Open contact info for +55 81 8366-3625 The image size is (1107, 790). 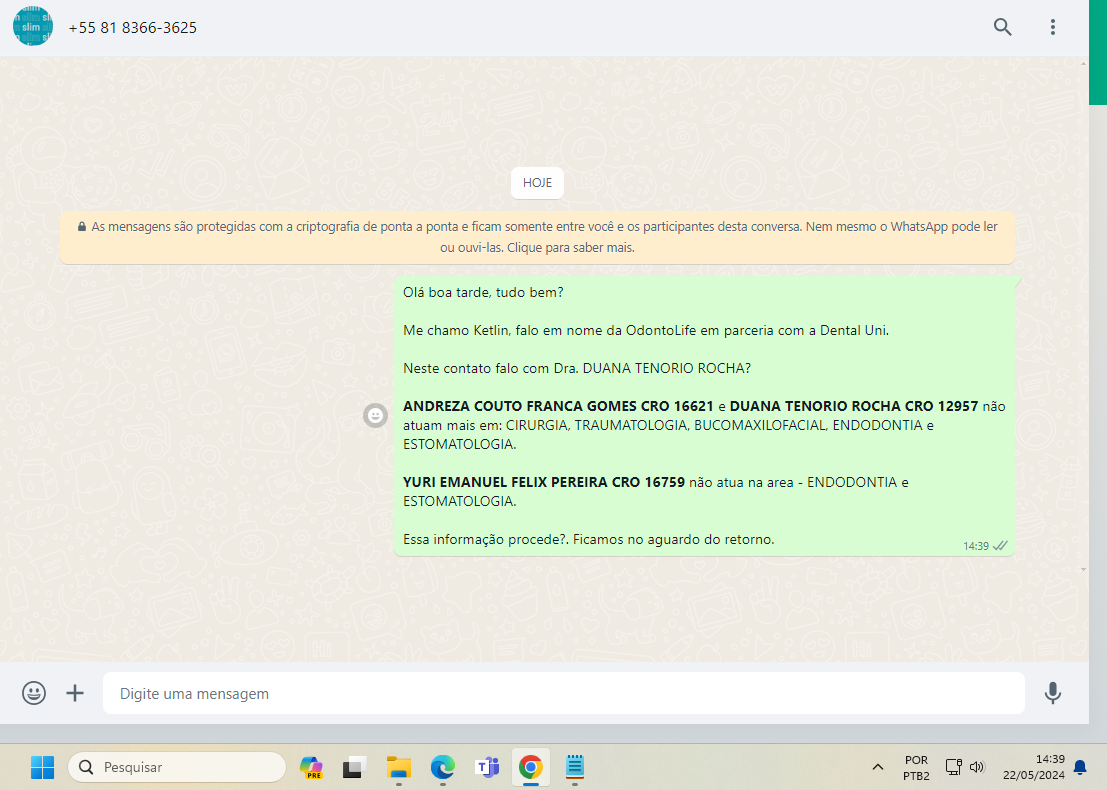[133, 28]
